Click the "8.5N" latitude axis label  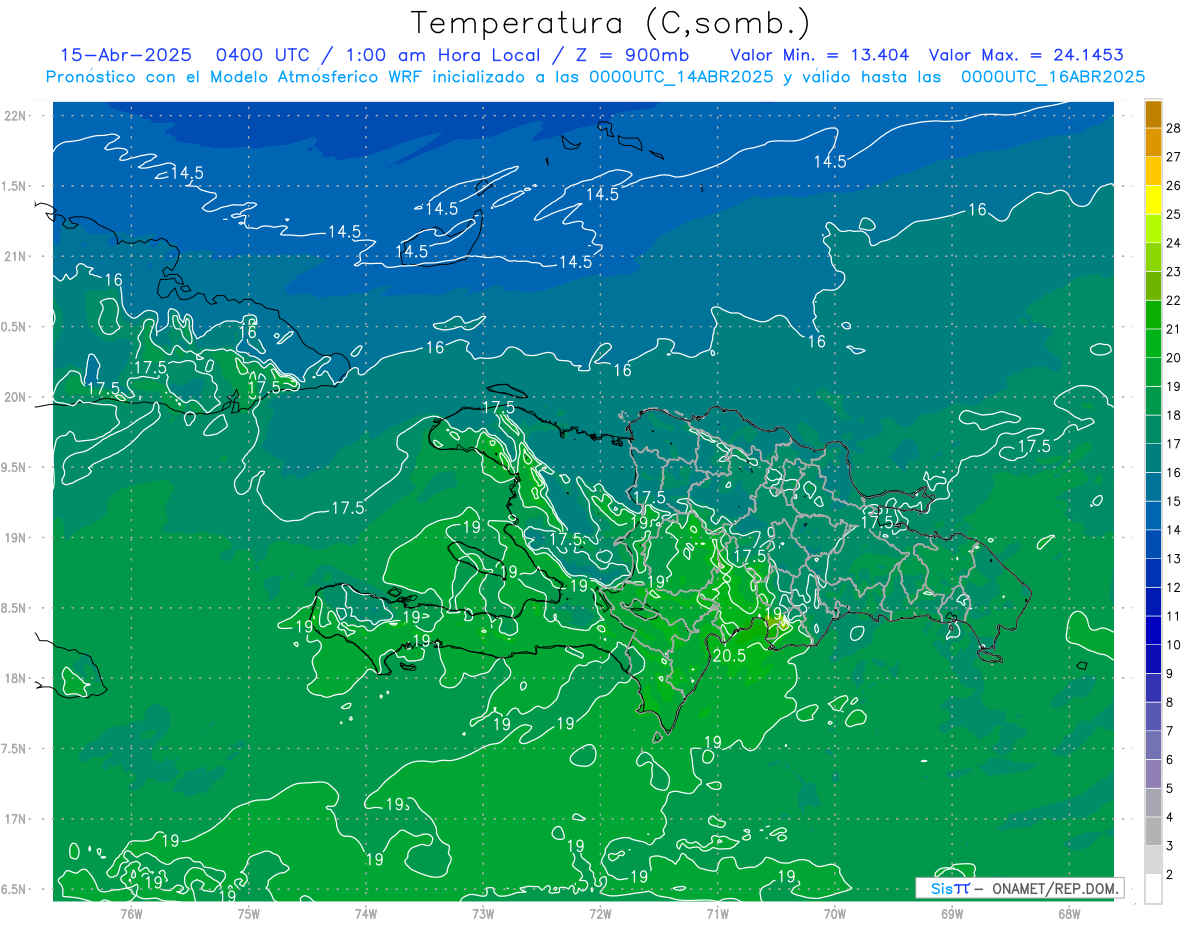tap(15, 608)
